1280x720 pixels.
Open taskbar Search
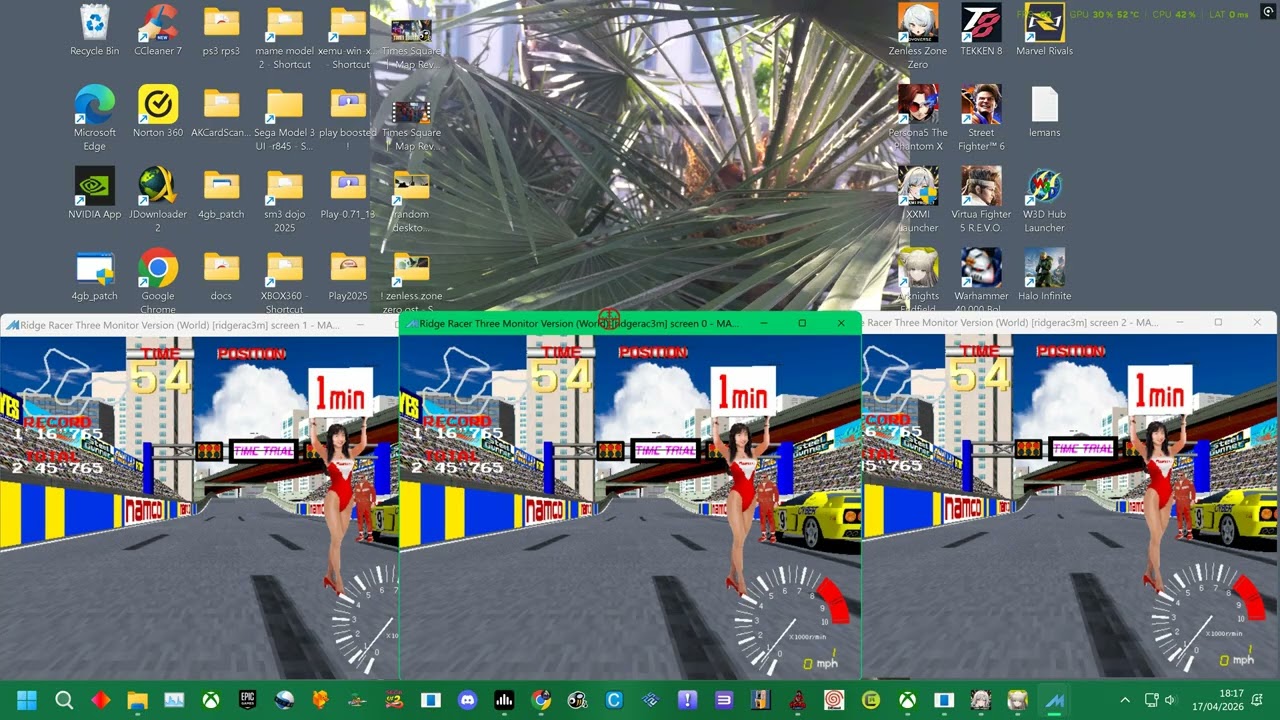click(x=64, y=700)
